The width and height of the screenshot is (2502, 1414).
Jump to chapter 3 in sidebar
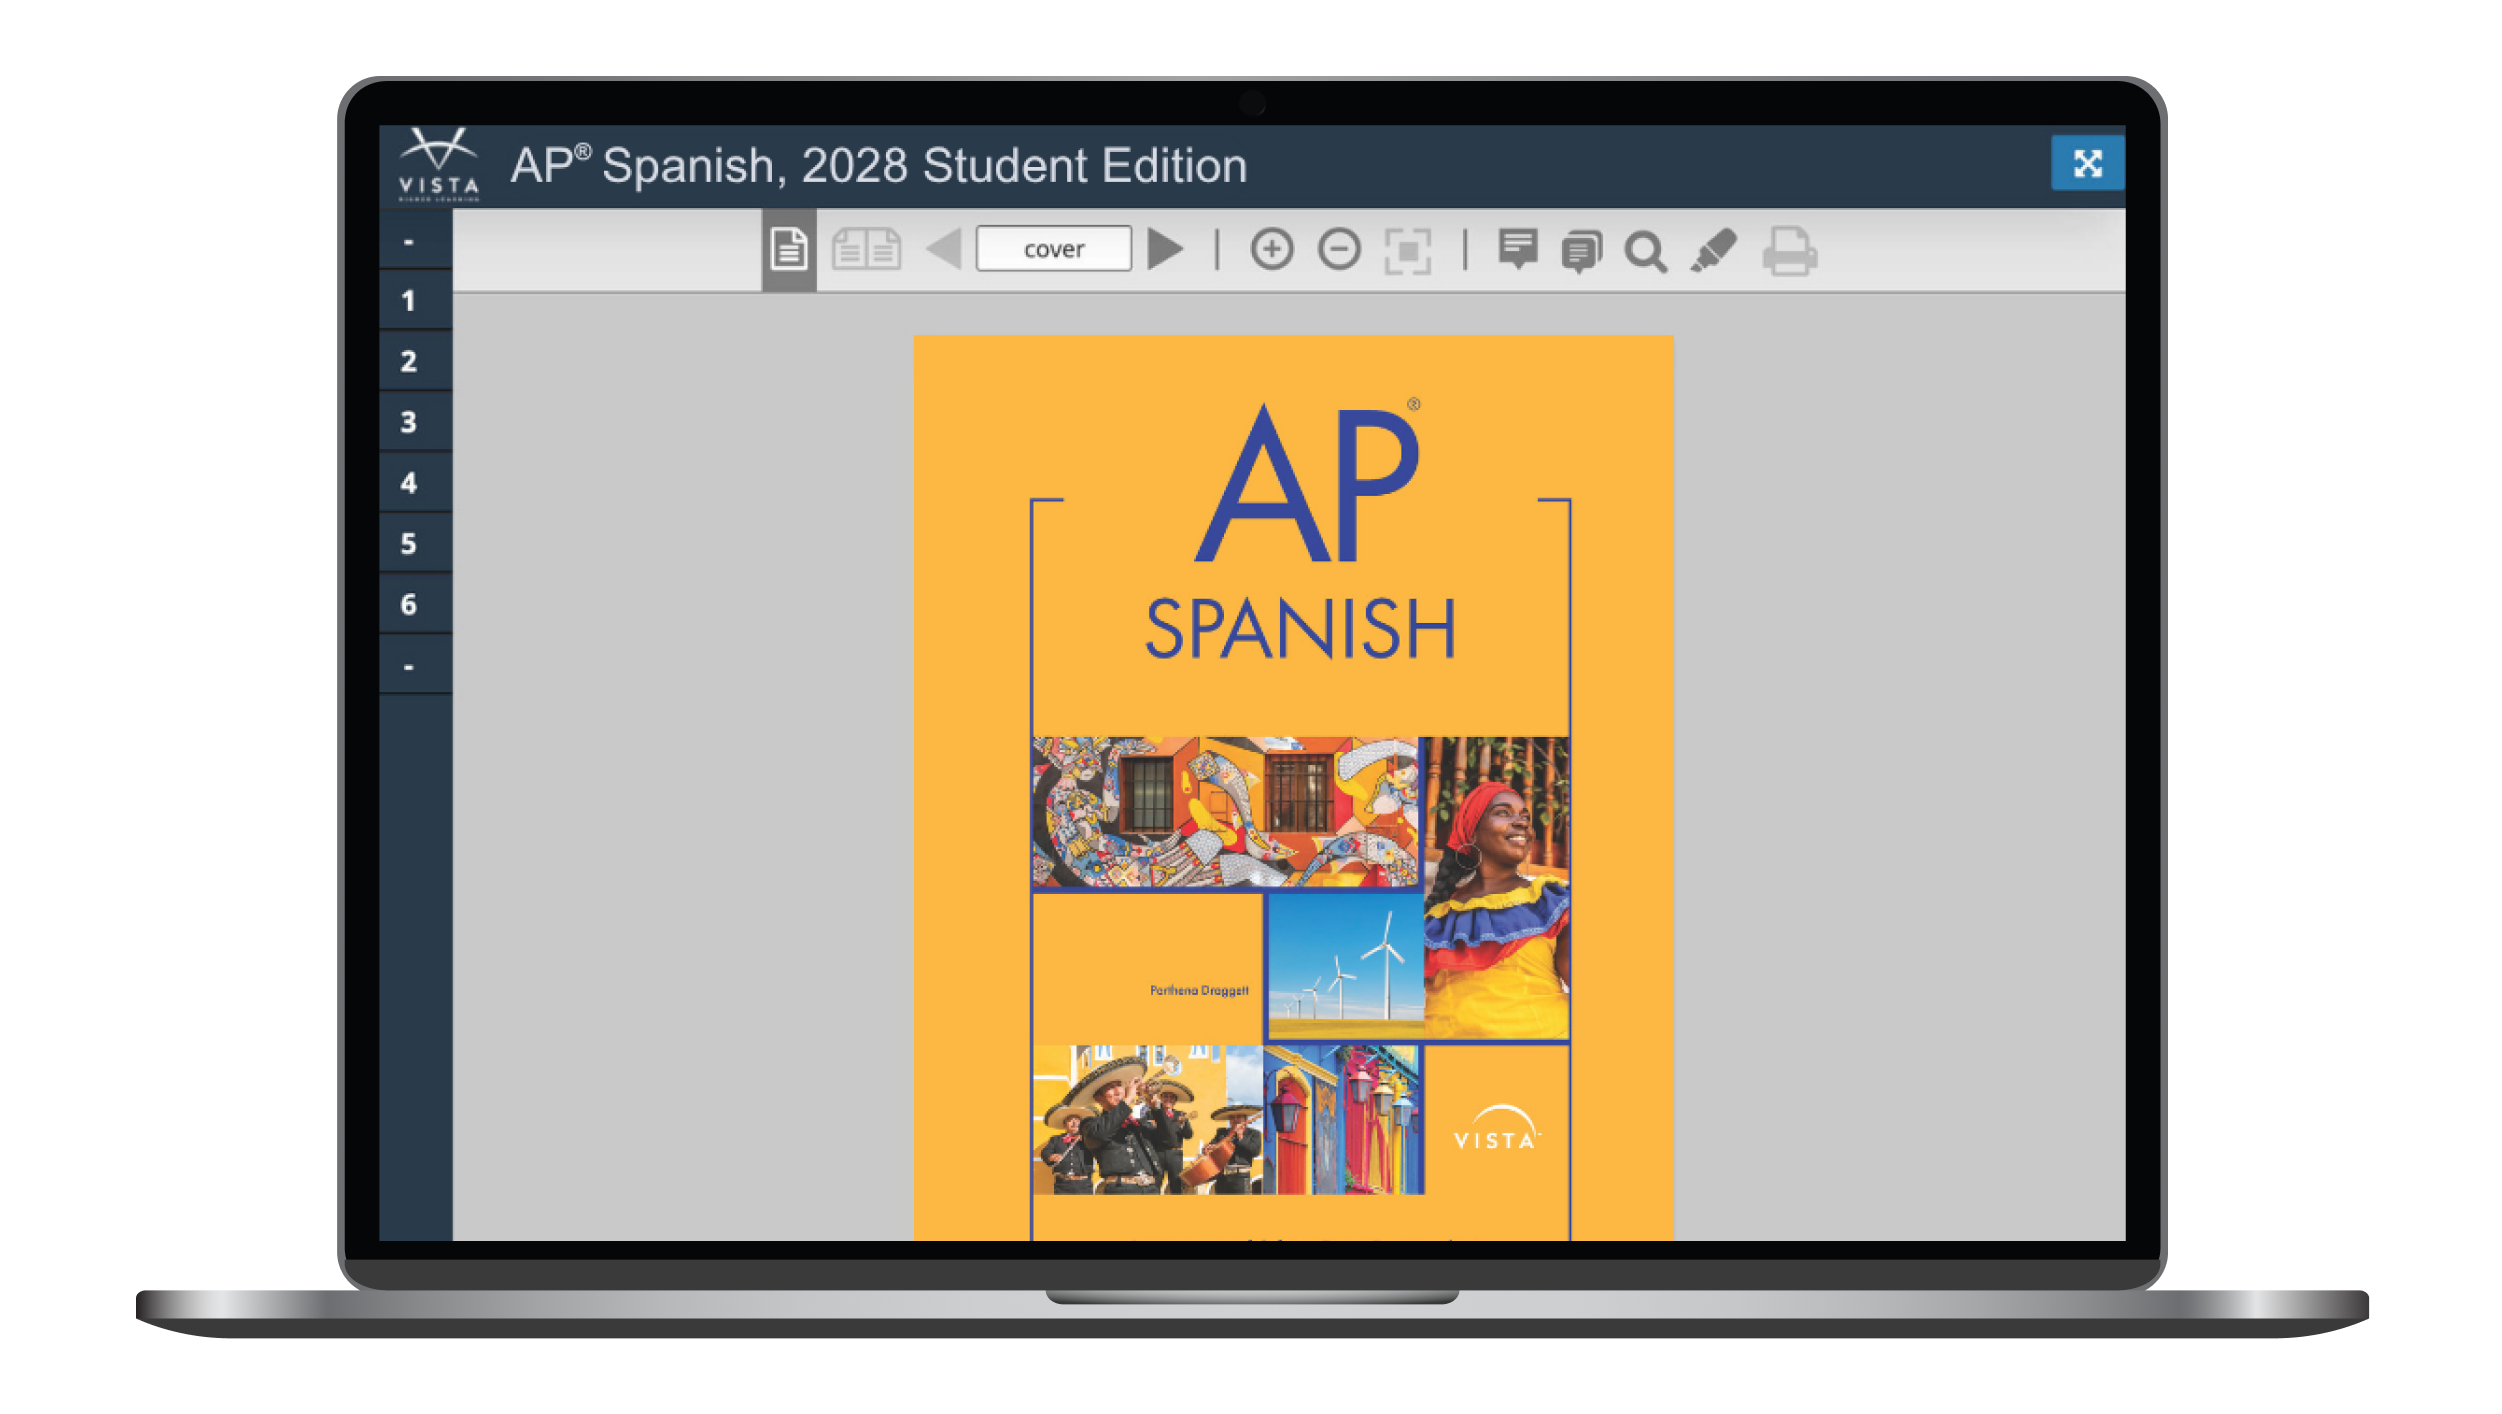pos(416,422)
